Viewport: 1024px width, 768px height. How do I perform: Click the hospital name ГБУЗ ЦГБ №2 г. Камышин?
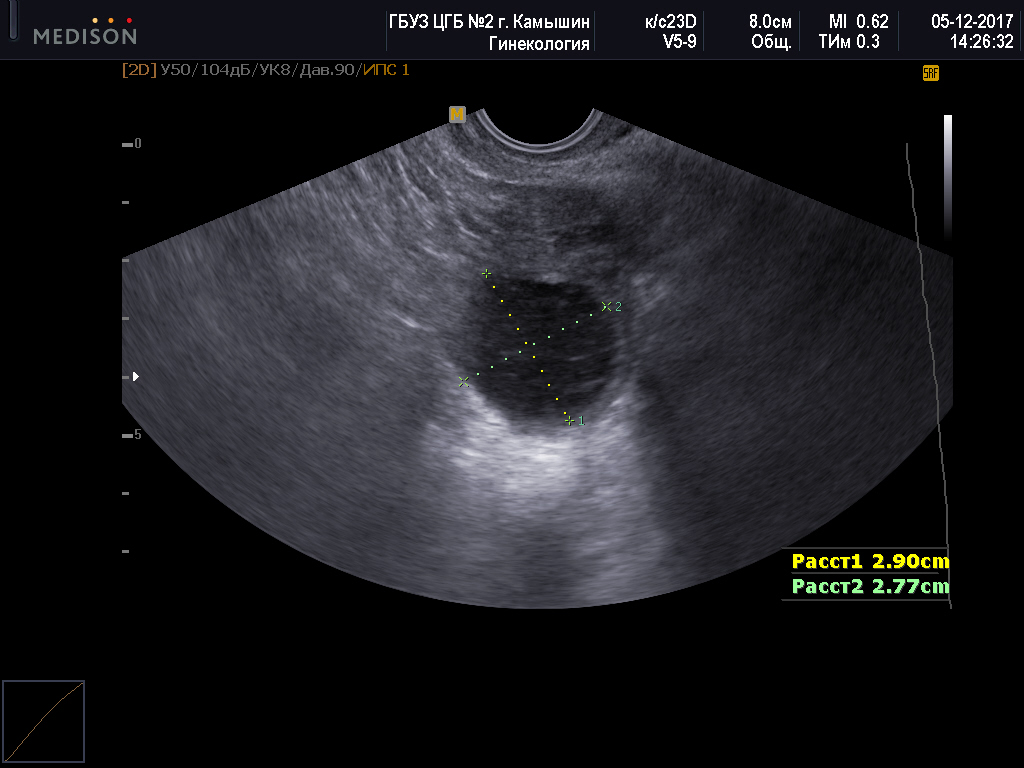point(489,22)
